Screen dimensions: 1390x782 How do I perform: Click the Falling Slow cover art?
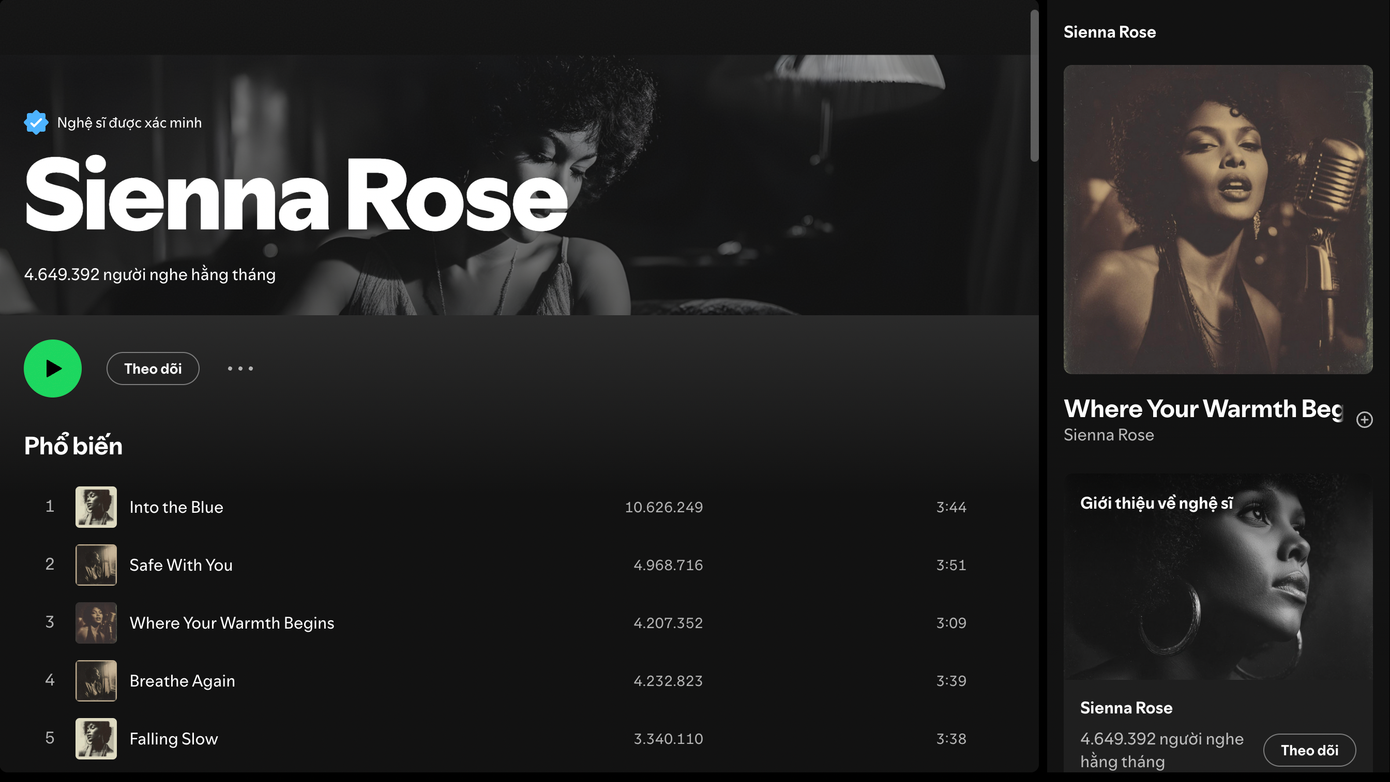(96, 739)
